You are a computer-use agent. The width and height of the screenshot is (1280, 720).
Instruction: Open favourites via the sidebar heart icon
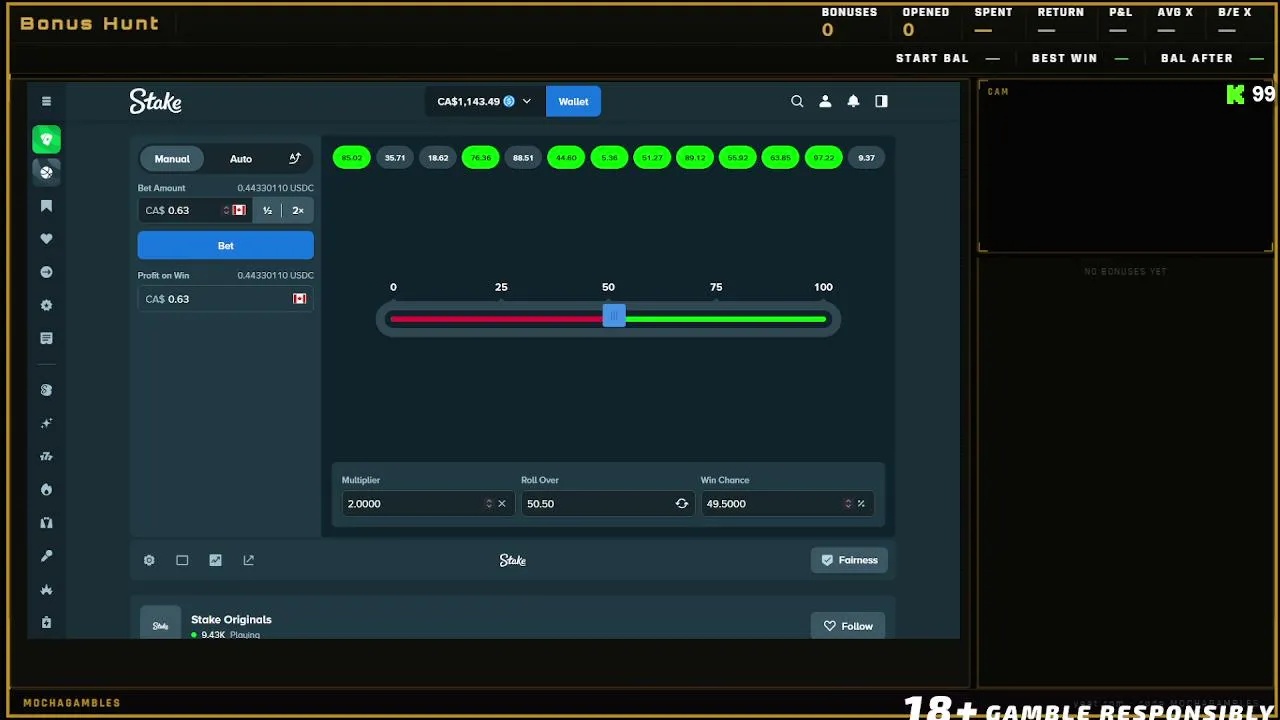point(46,239)
